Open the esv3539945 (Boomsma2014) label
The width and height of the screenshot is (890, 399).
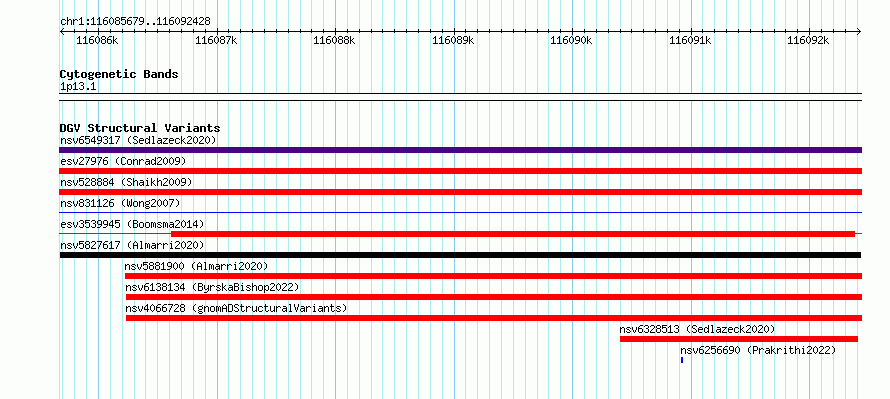pyautogui.click(x=132, y=224)
